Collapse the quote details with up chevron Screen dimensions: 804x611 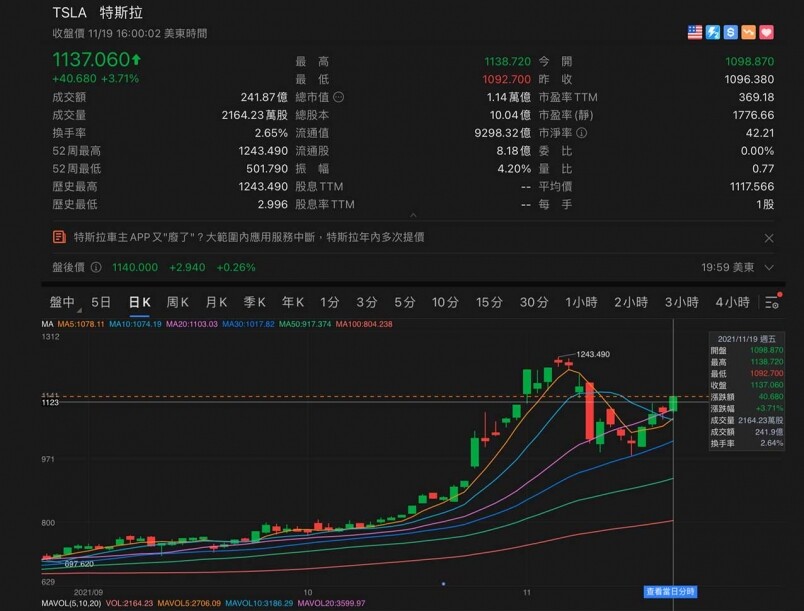pyautogui.click(x=413, y=215)
